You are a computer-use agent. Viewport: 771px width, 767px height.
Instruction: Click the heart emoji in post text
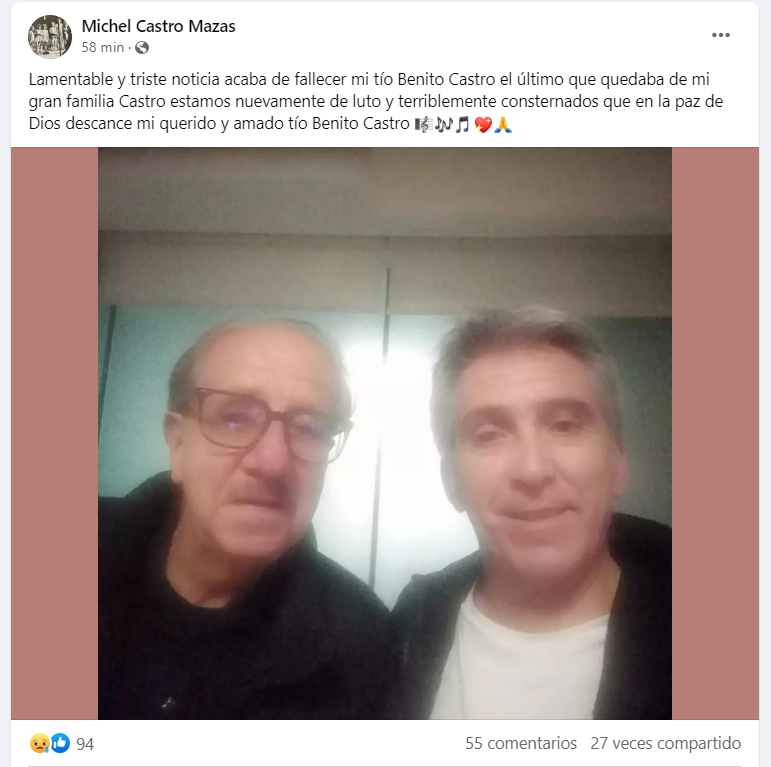coord(483,124)
